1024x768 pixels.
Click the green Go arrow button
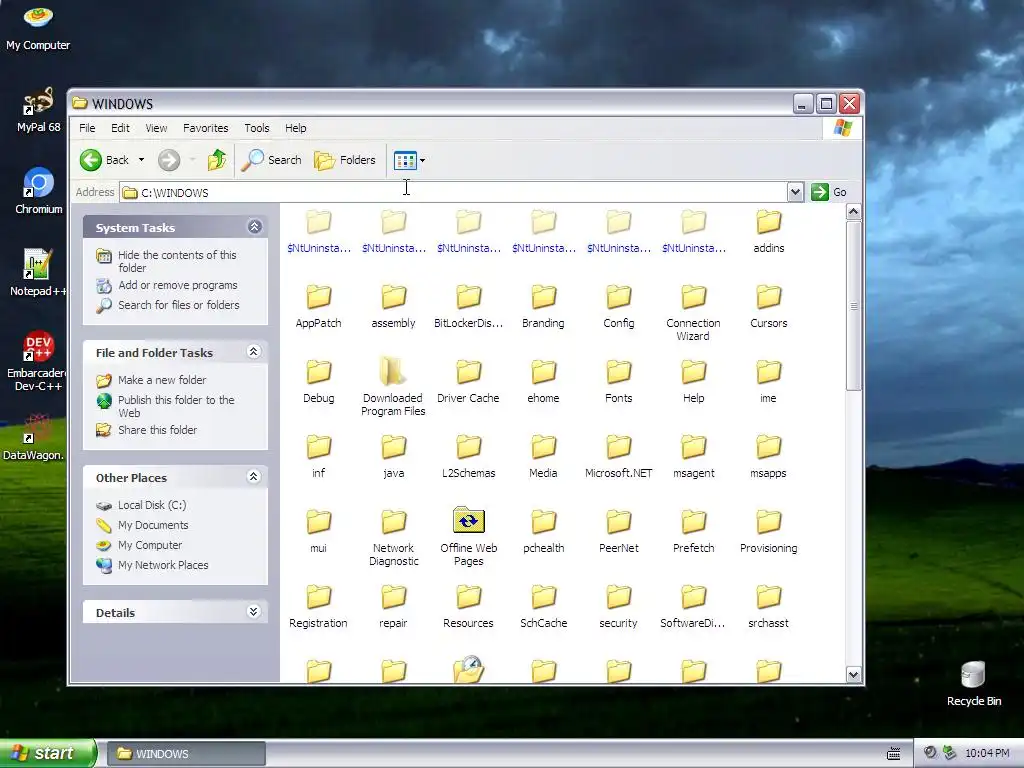820,192
